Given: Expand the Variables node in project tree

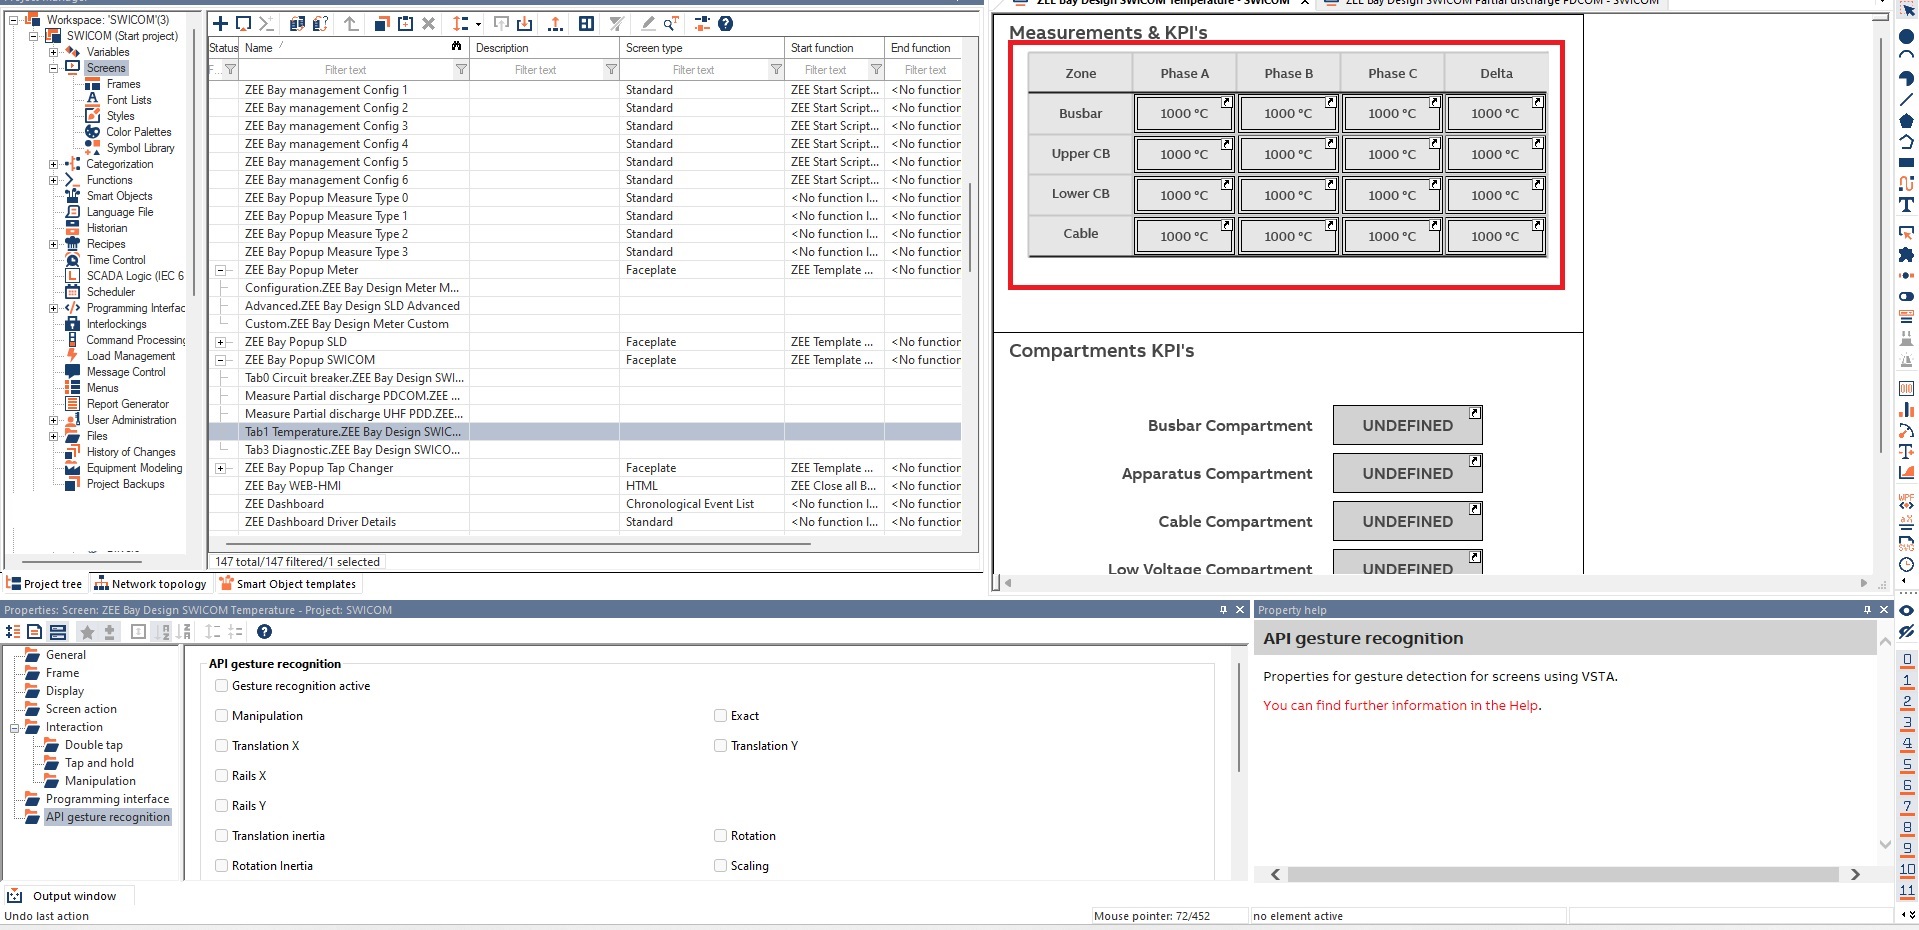Looking at the screenshot, I should pyautogui.click(x=54, y=52).
